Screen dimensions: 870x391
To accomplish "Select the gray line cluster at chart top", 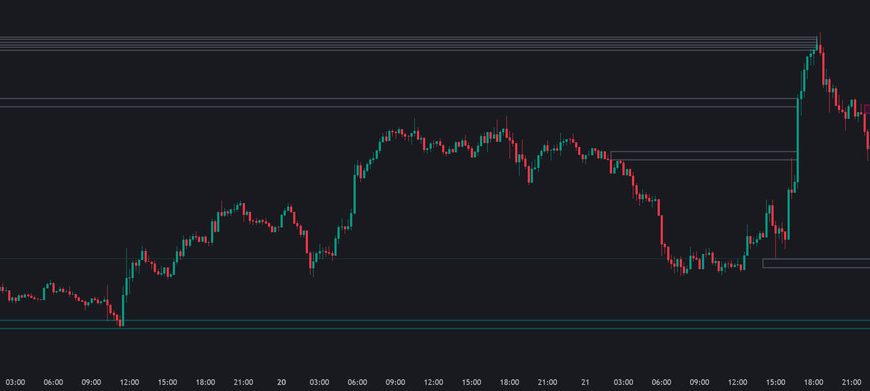I will [409, 43].
